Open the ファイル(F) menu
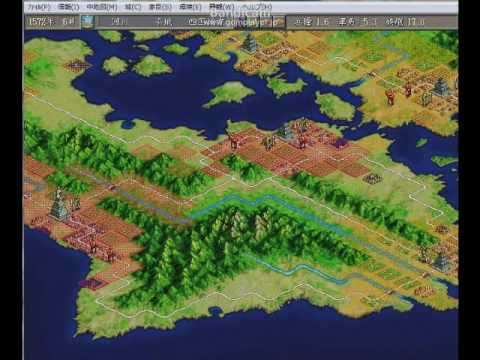This screenshot has height=360, width=480. pyautogui.click(x=39, y=7)
